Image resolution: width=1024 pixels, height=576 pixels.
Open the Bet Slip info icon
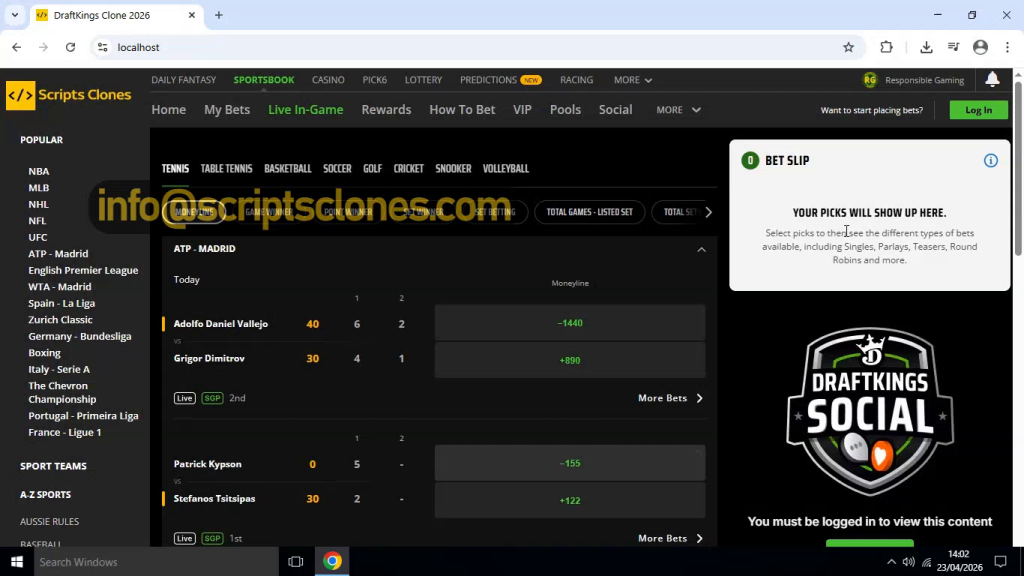[991, 161]
